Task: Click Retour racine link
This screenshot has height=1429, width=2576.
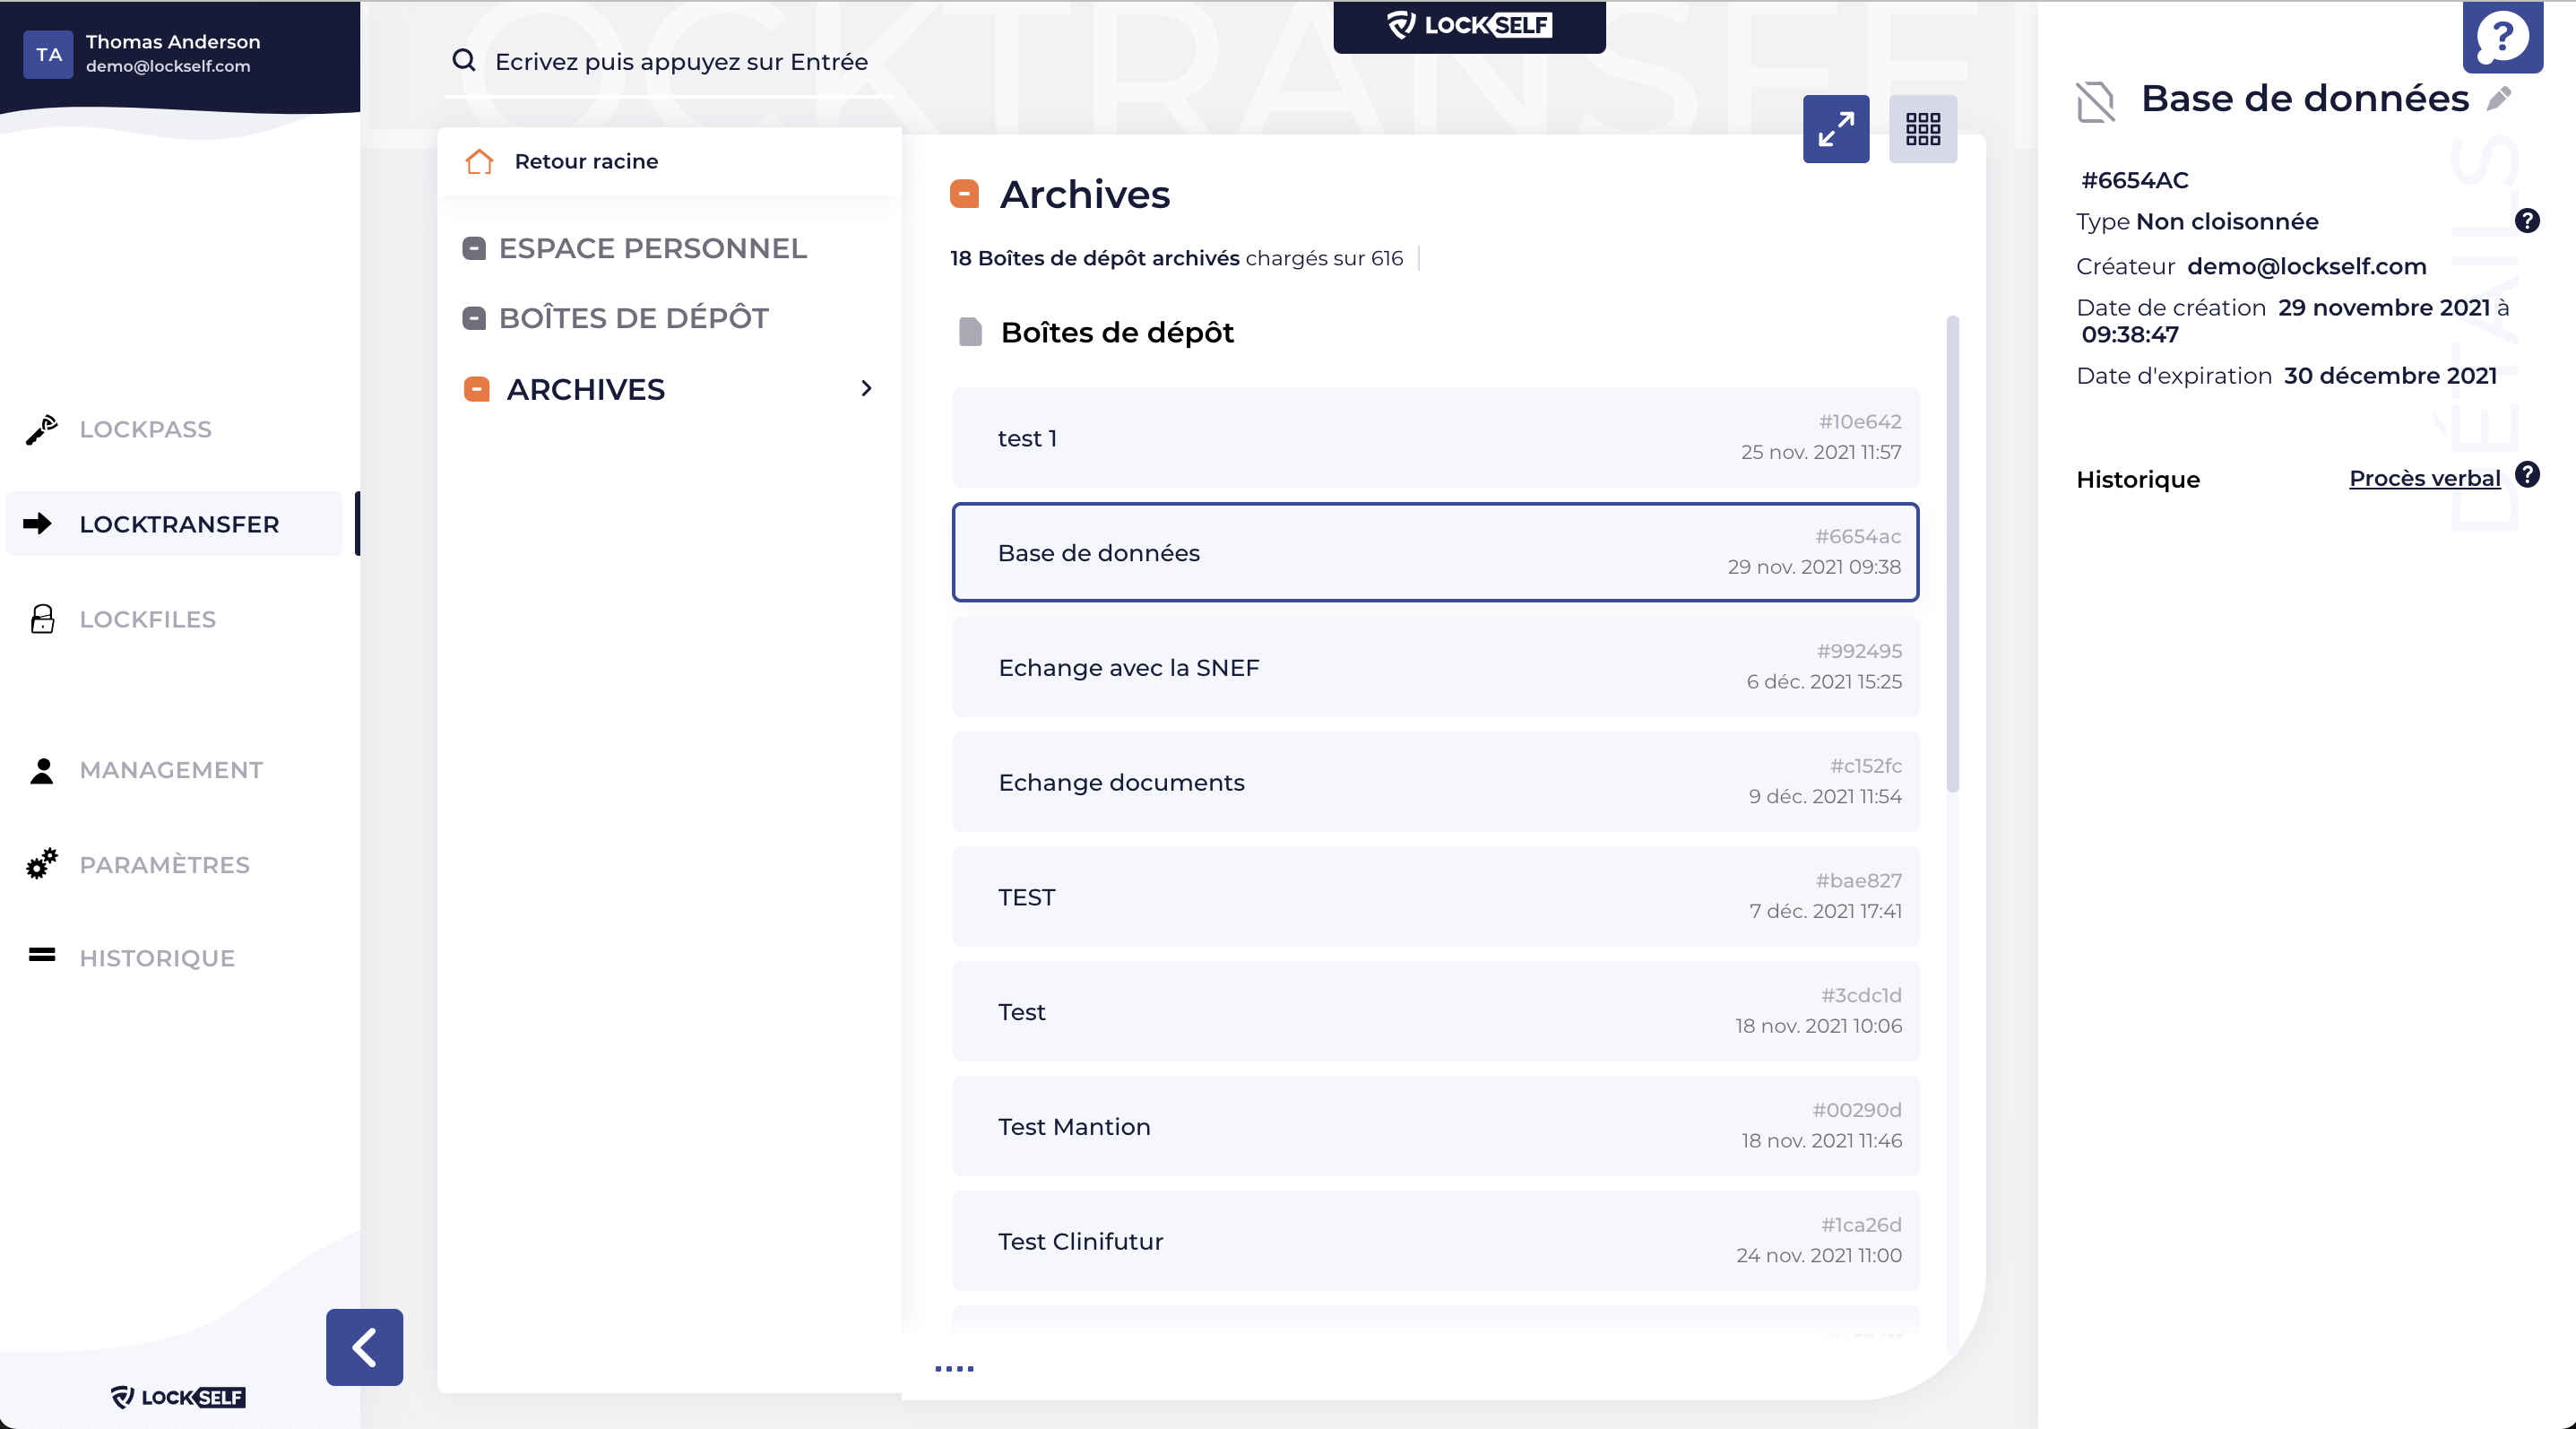Action: (x=586, y=161)
